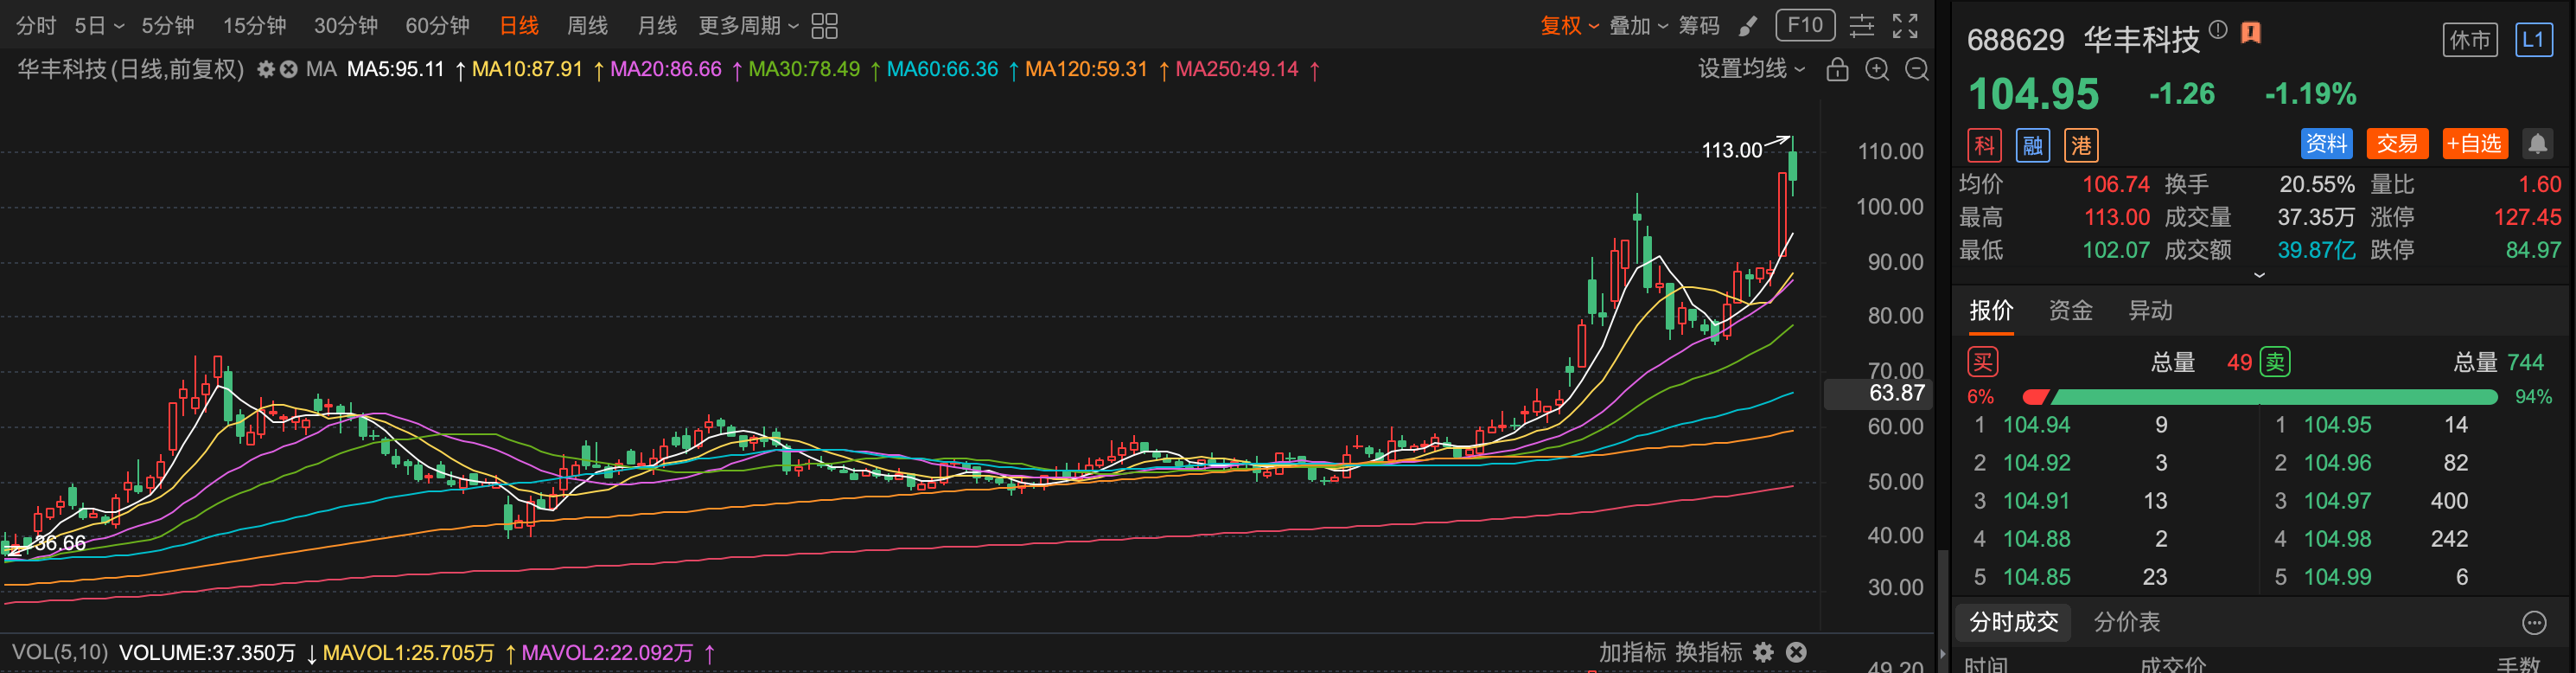The width and height of the screenshot is (2576, 673).
Task: Open the 复权 adjustment dropdown
Action: pos(1569,26)
